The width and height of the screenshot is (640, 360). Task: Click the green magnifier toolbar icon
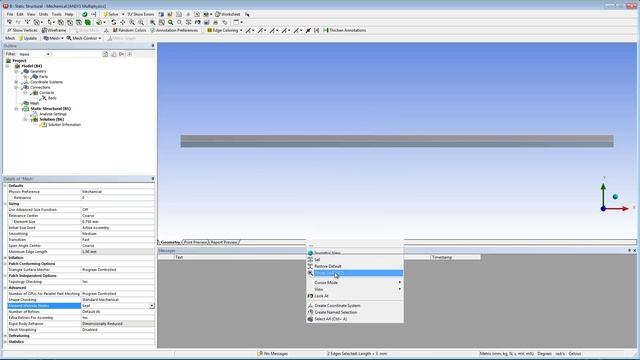tap(171, 22)
